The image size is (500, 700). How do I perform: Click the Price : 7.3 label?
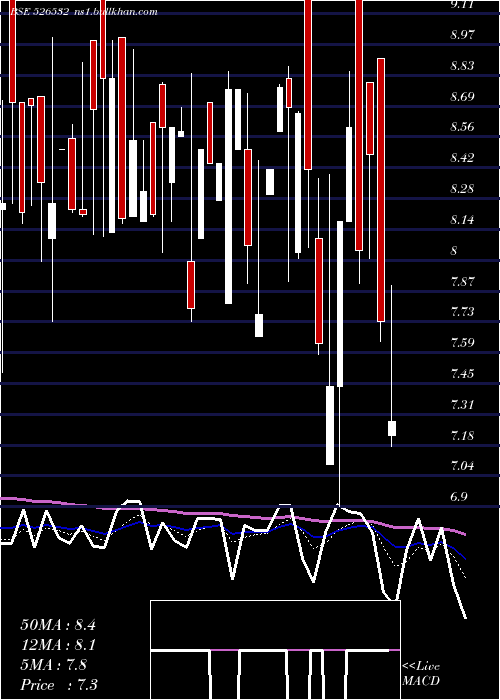[59, 685]
